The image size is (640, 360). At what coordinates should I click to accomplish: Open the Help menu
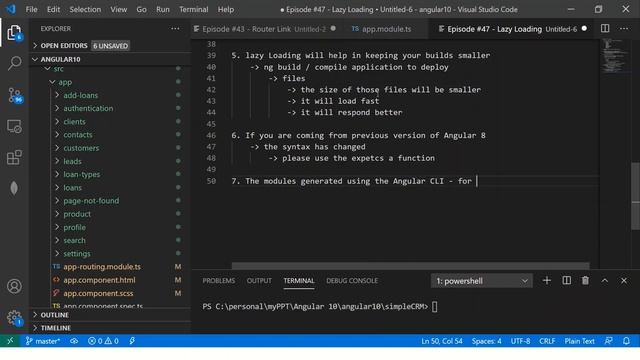(x=226, y=9)
